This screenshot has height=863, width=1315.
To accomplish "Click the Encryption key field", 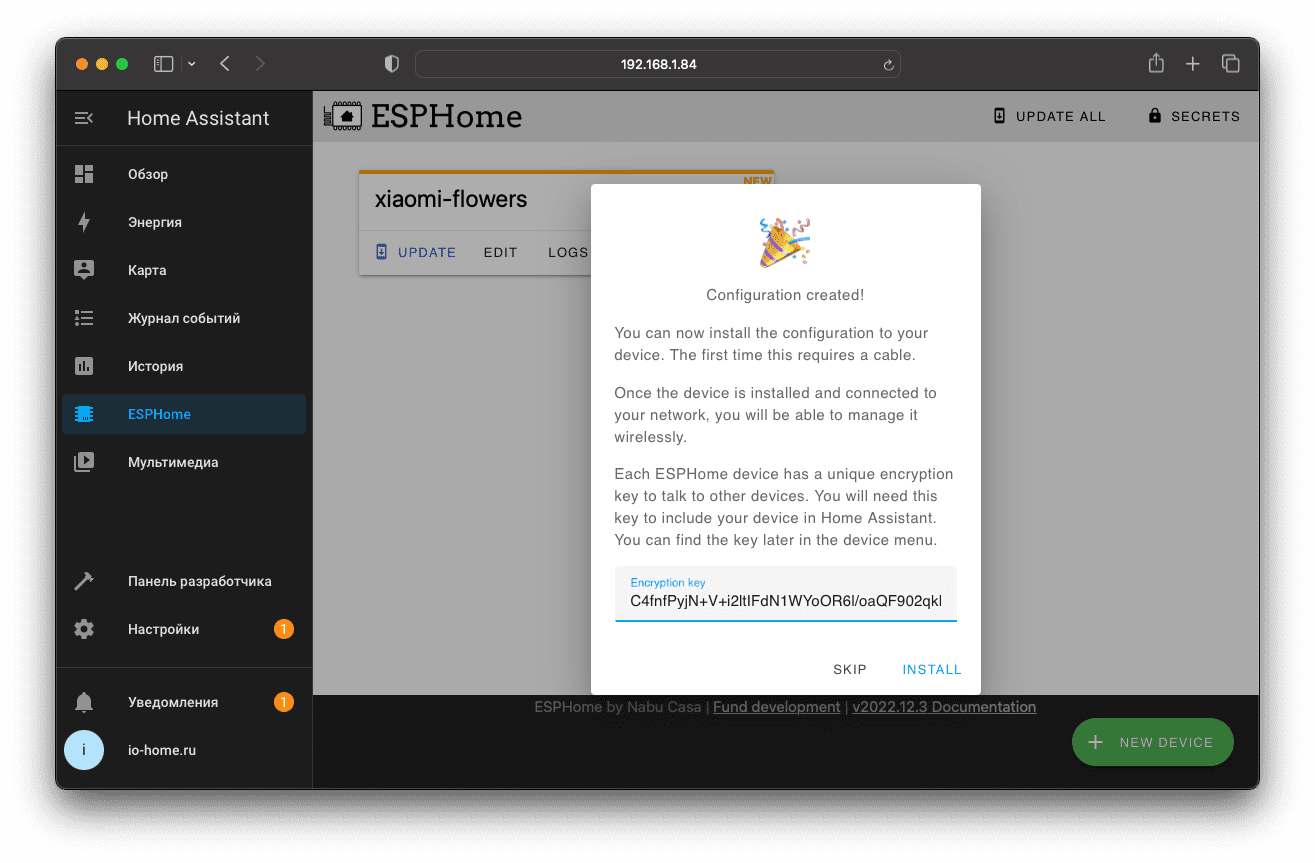I will click(786, 594).
